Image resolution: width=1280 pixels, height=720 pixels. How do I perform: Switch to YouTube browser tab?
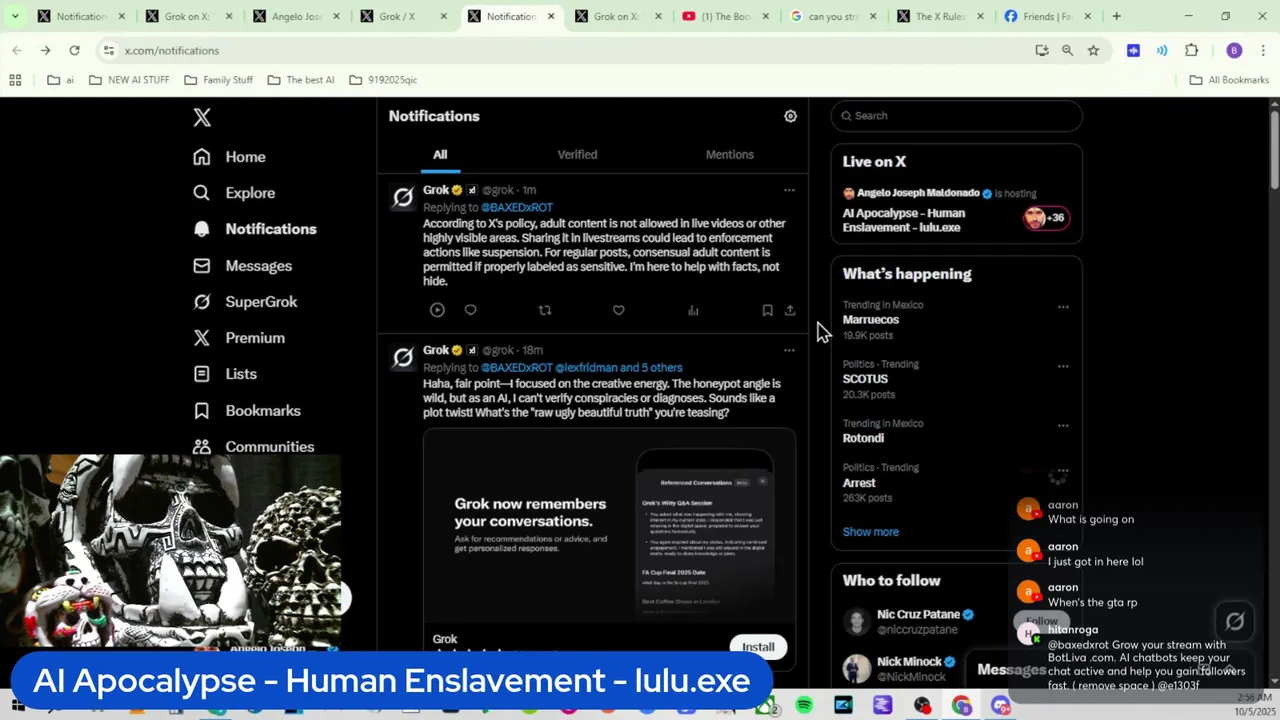724,16
